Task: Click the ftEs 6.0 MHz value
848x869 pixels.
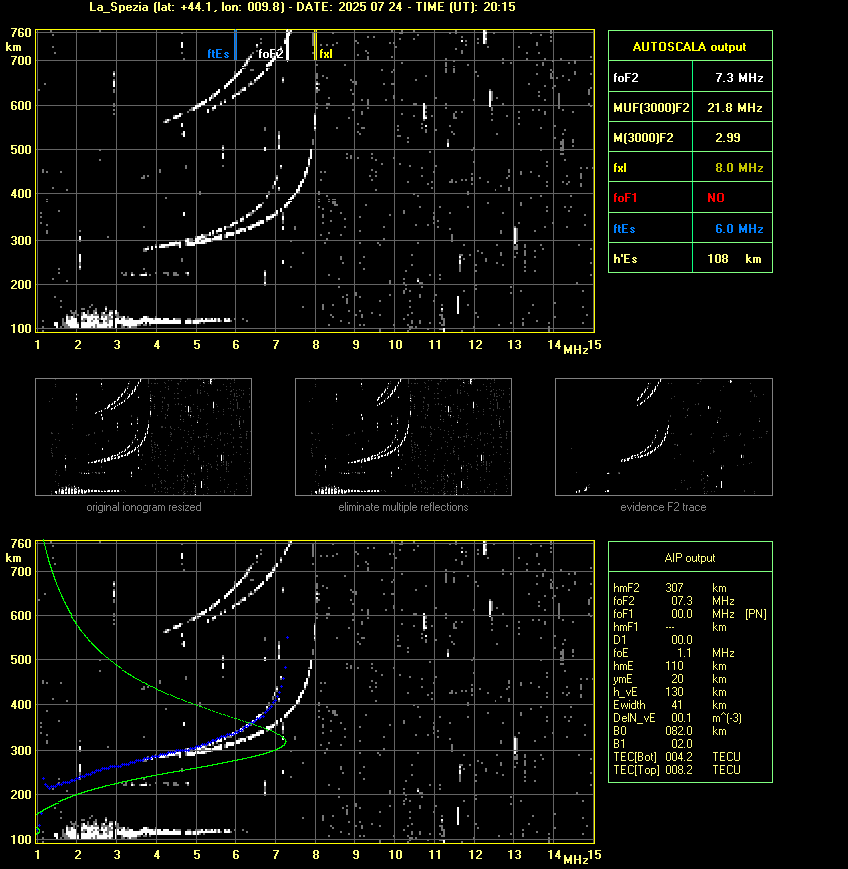Action: 739,228
